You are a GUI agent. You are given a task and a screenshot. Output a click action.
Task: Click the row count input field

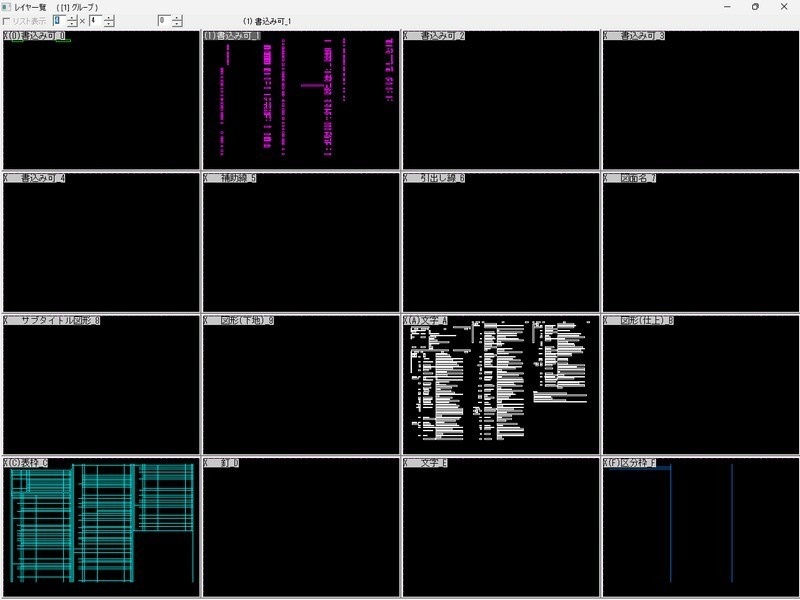pyautogui.click(x=96, y=21)
